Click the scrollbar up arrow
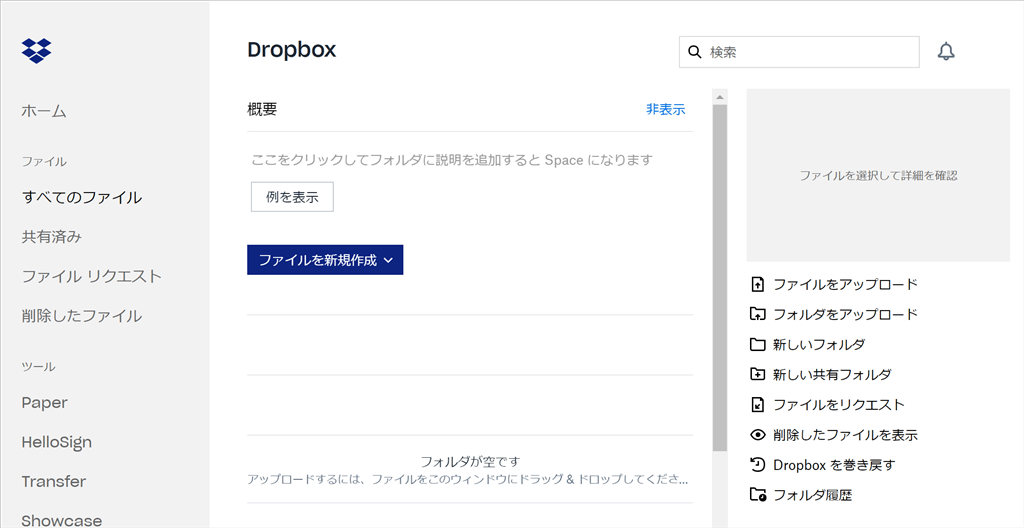 pyautogui.click(x=720, y=97)
